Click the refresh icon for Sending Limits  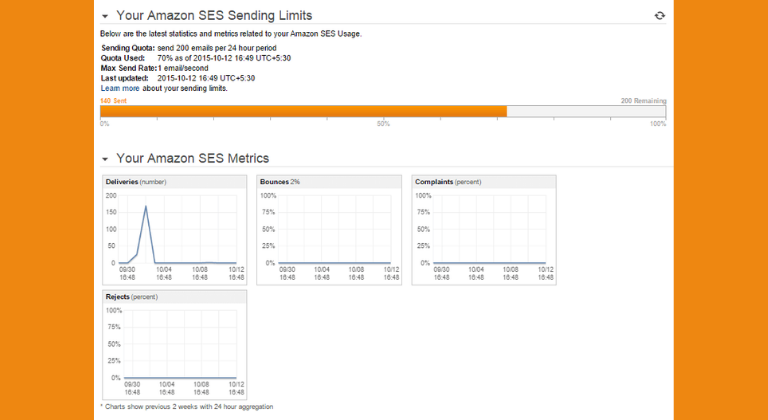pyautogui.click(x=659, y=16)
